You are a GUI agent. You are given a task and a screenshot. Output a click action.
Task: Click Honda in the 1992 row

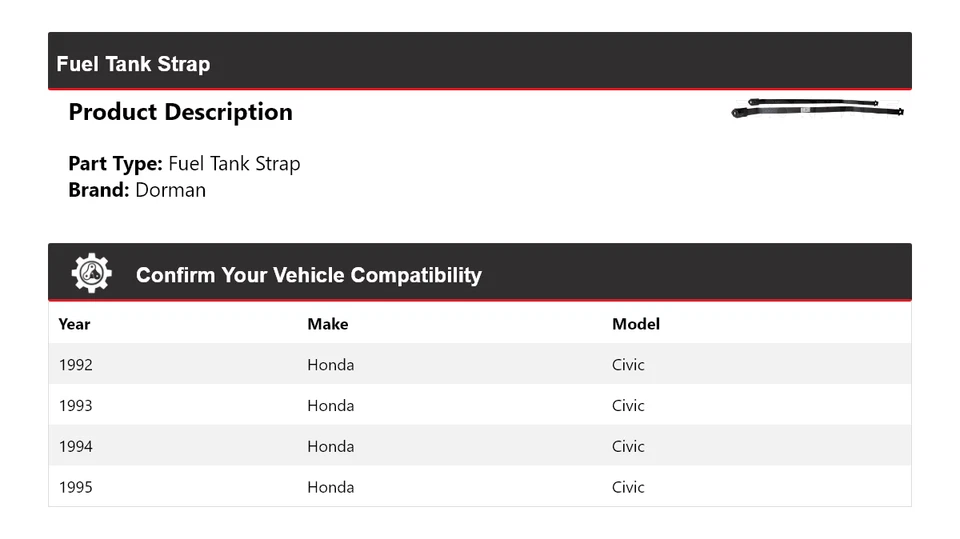[x=330, y=365]
